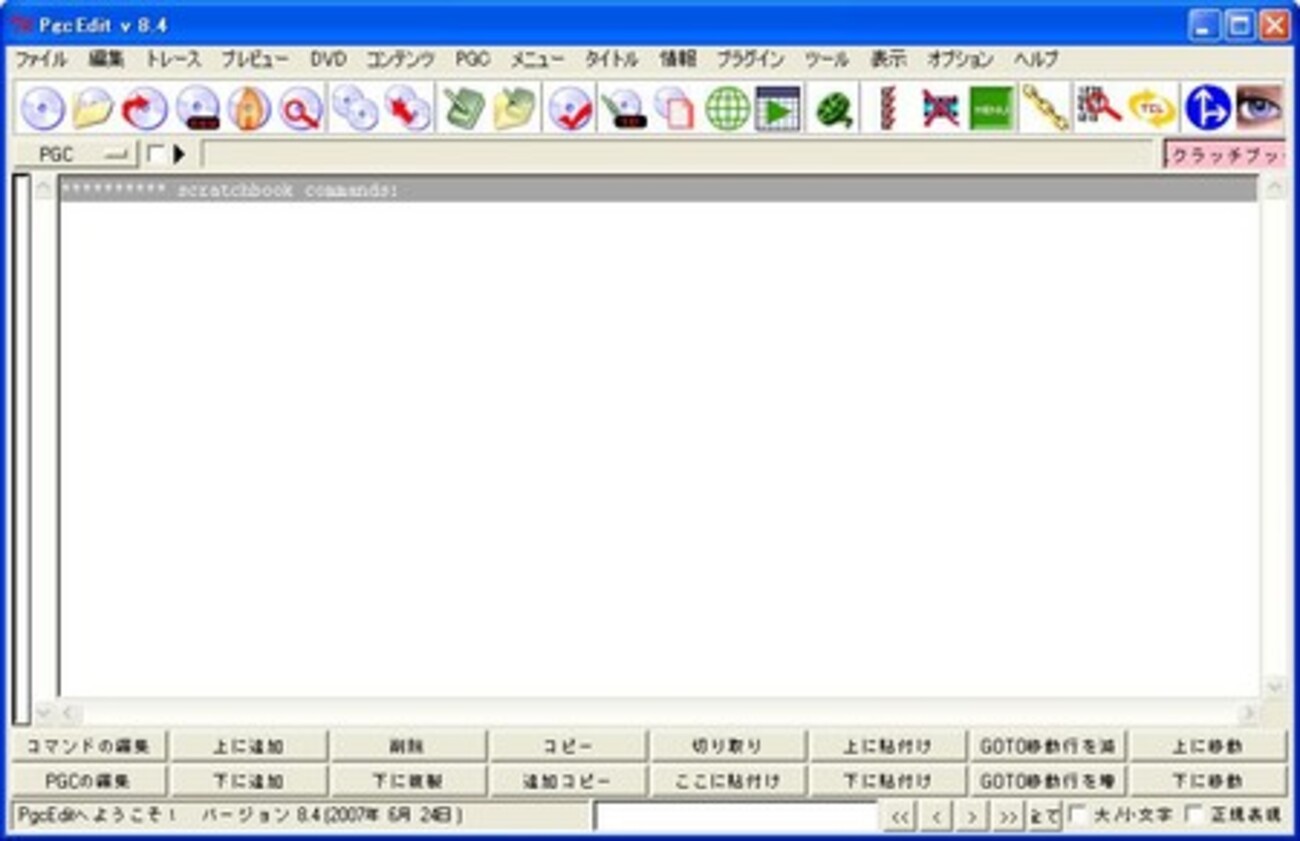The width and height of the screenshot is (1300, 841).
Task: Click the crossed-out film frame icon
Action: [x=940, y=108]
